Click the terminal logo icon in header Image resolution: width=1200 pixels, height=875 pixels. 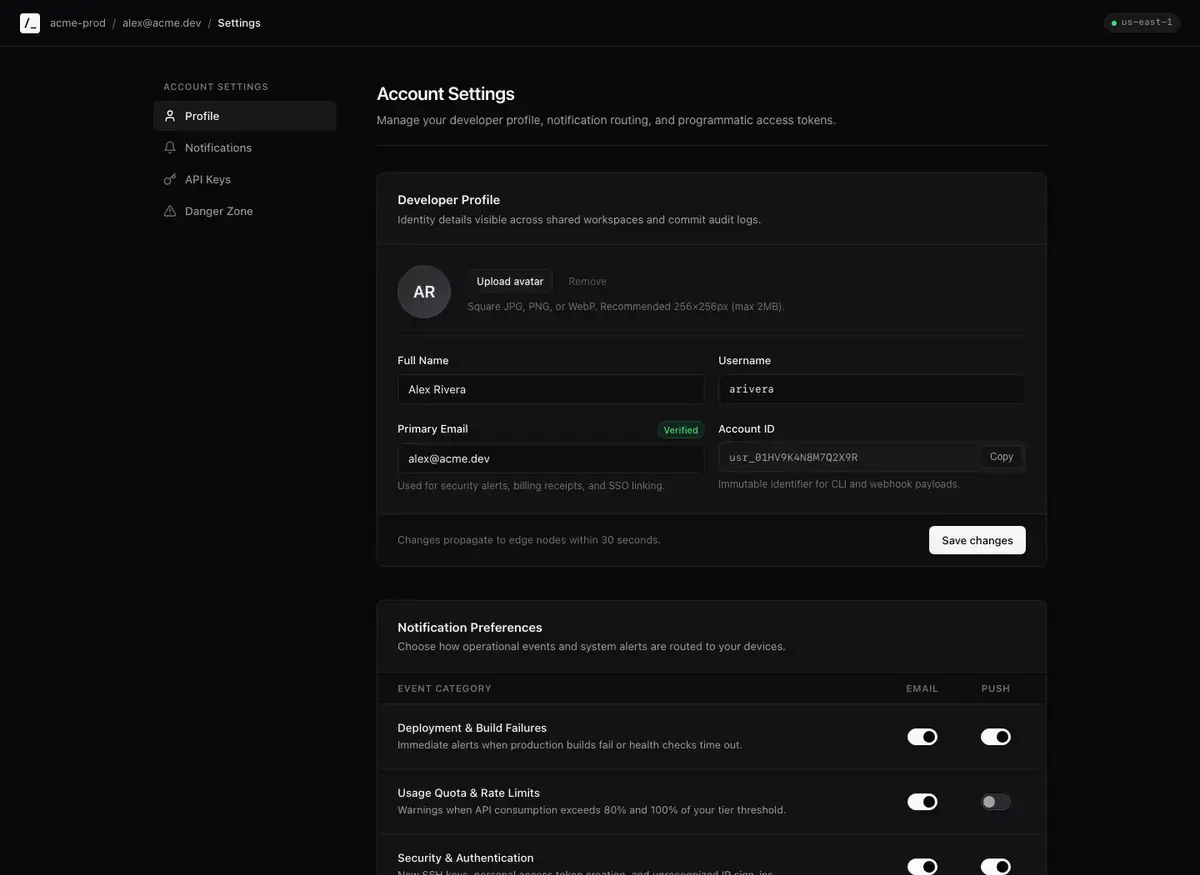coord(30,23)
